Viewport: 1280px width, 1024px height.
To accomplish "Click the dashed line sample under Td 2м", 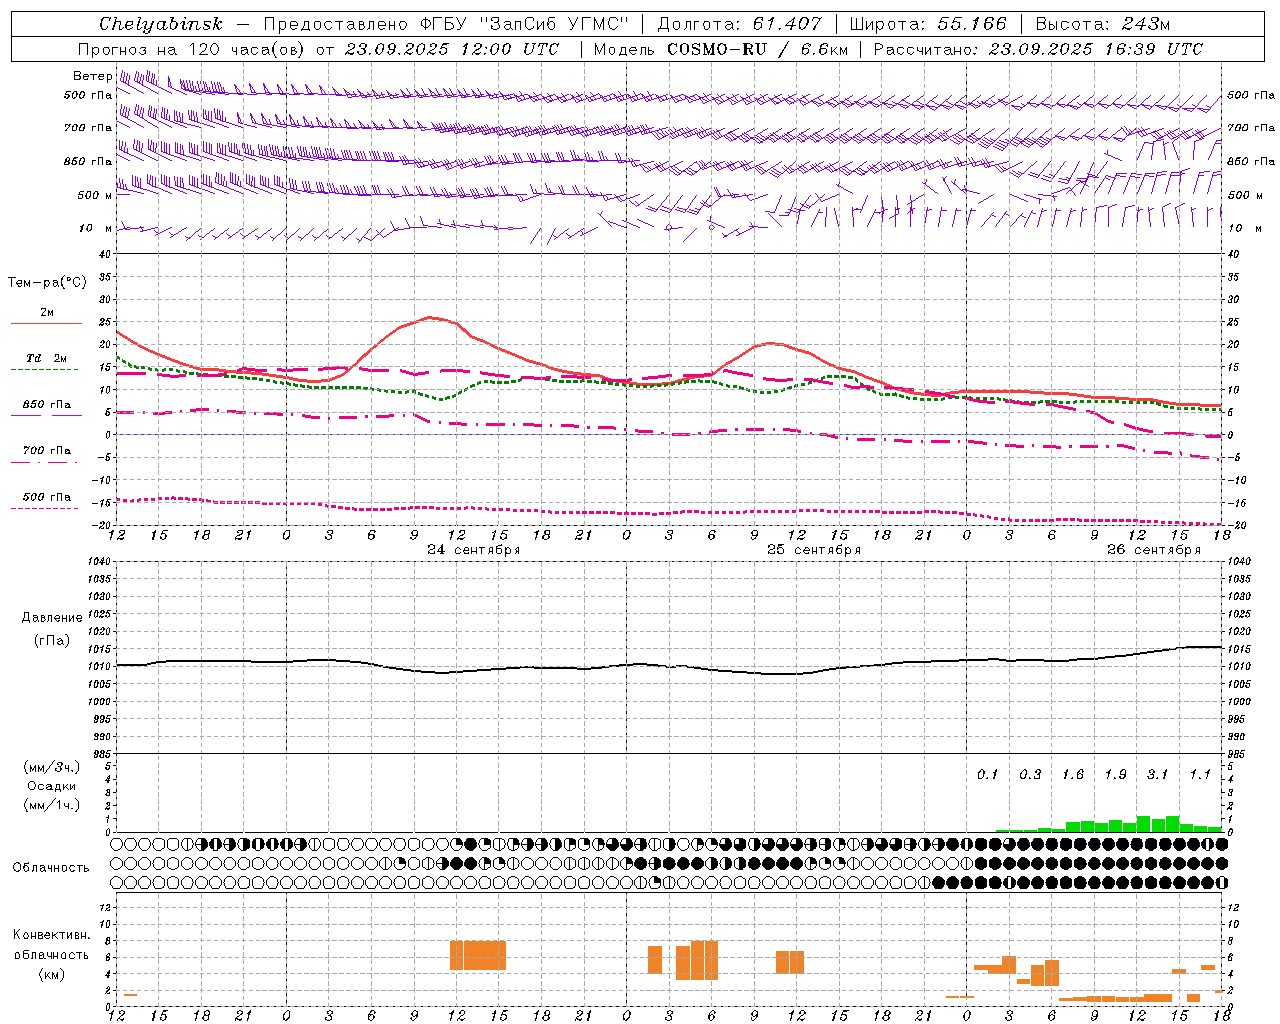I will (x=46, y=369).
